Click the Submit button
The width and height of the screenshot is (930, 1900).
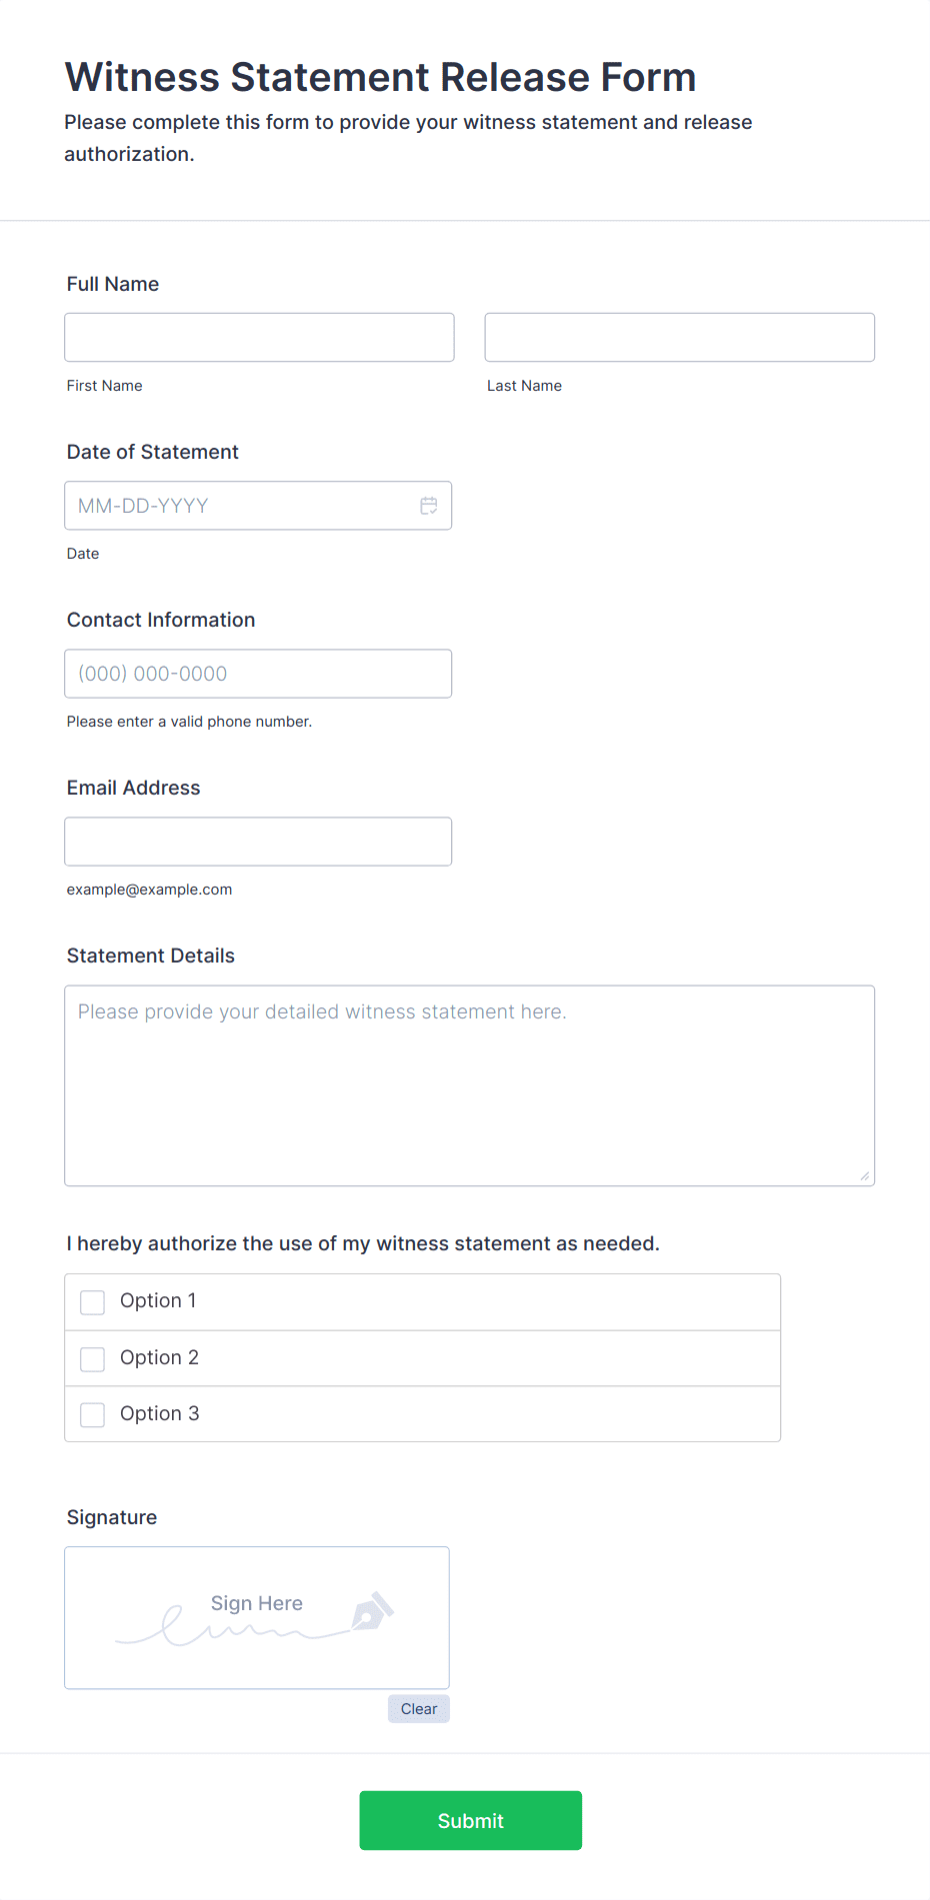(470, 1820)
